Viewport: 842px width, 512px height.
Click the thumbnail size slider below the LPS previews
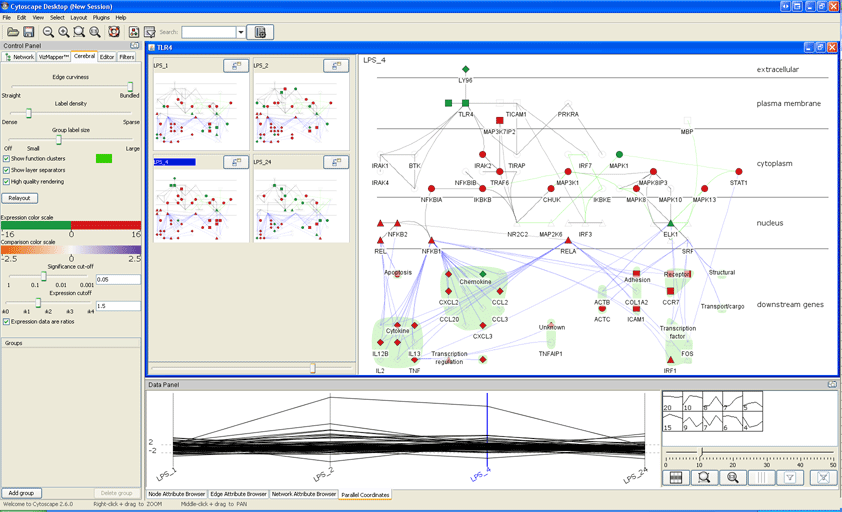(313, 368)
